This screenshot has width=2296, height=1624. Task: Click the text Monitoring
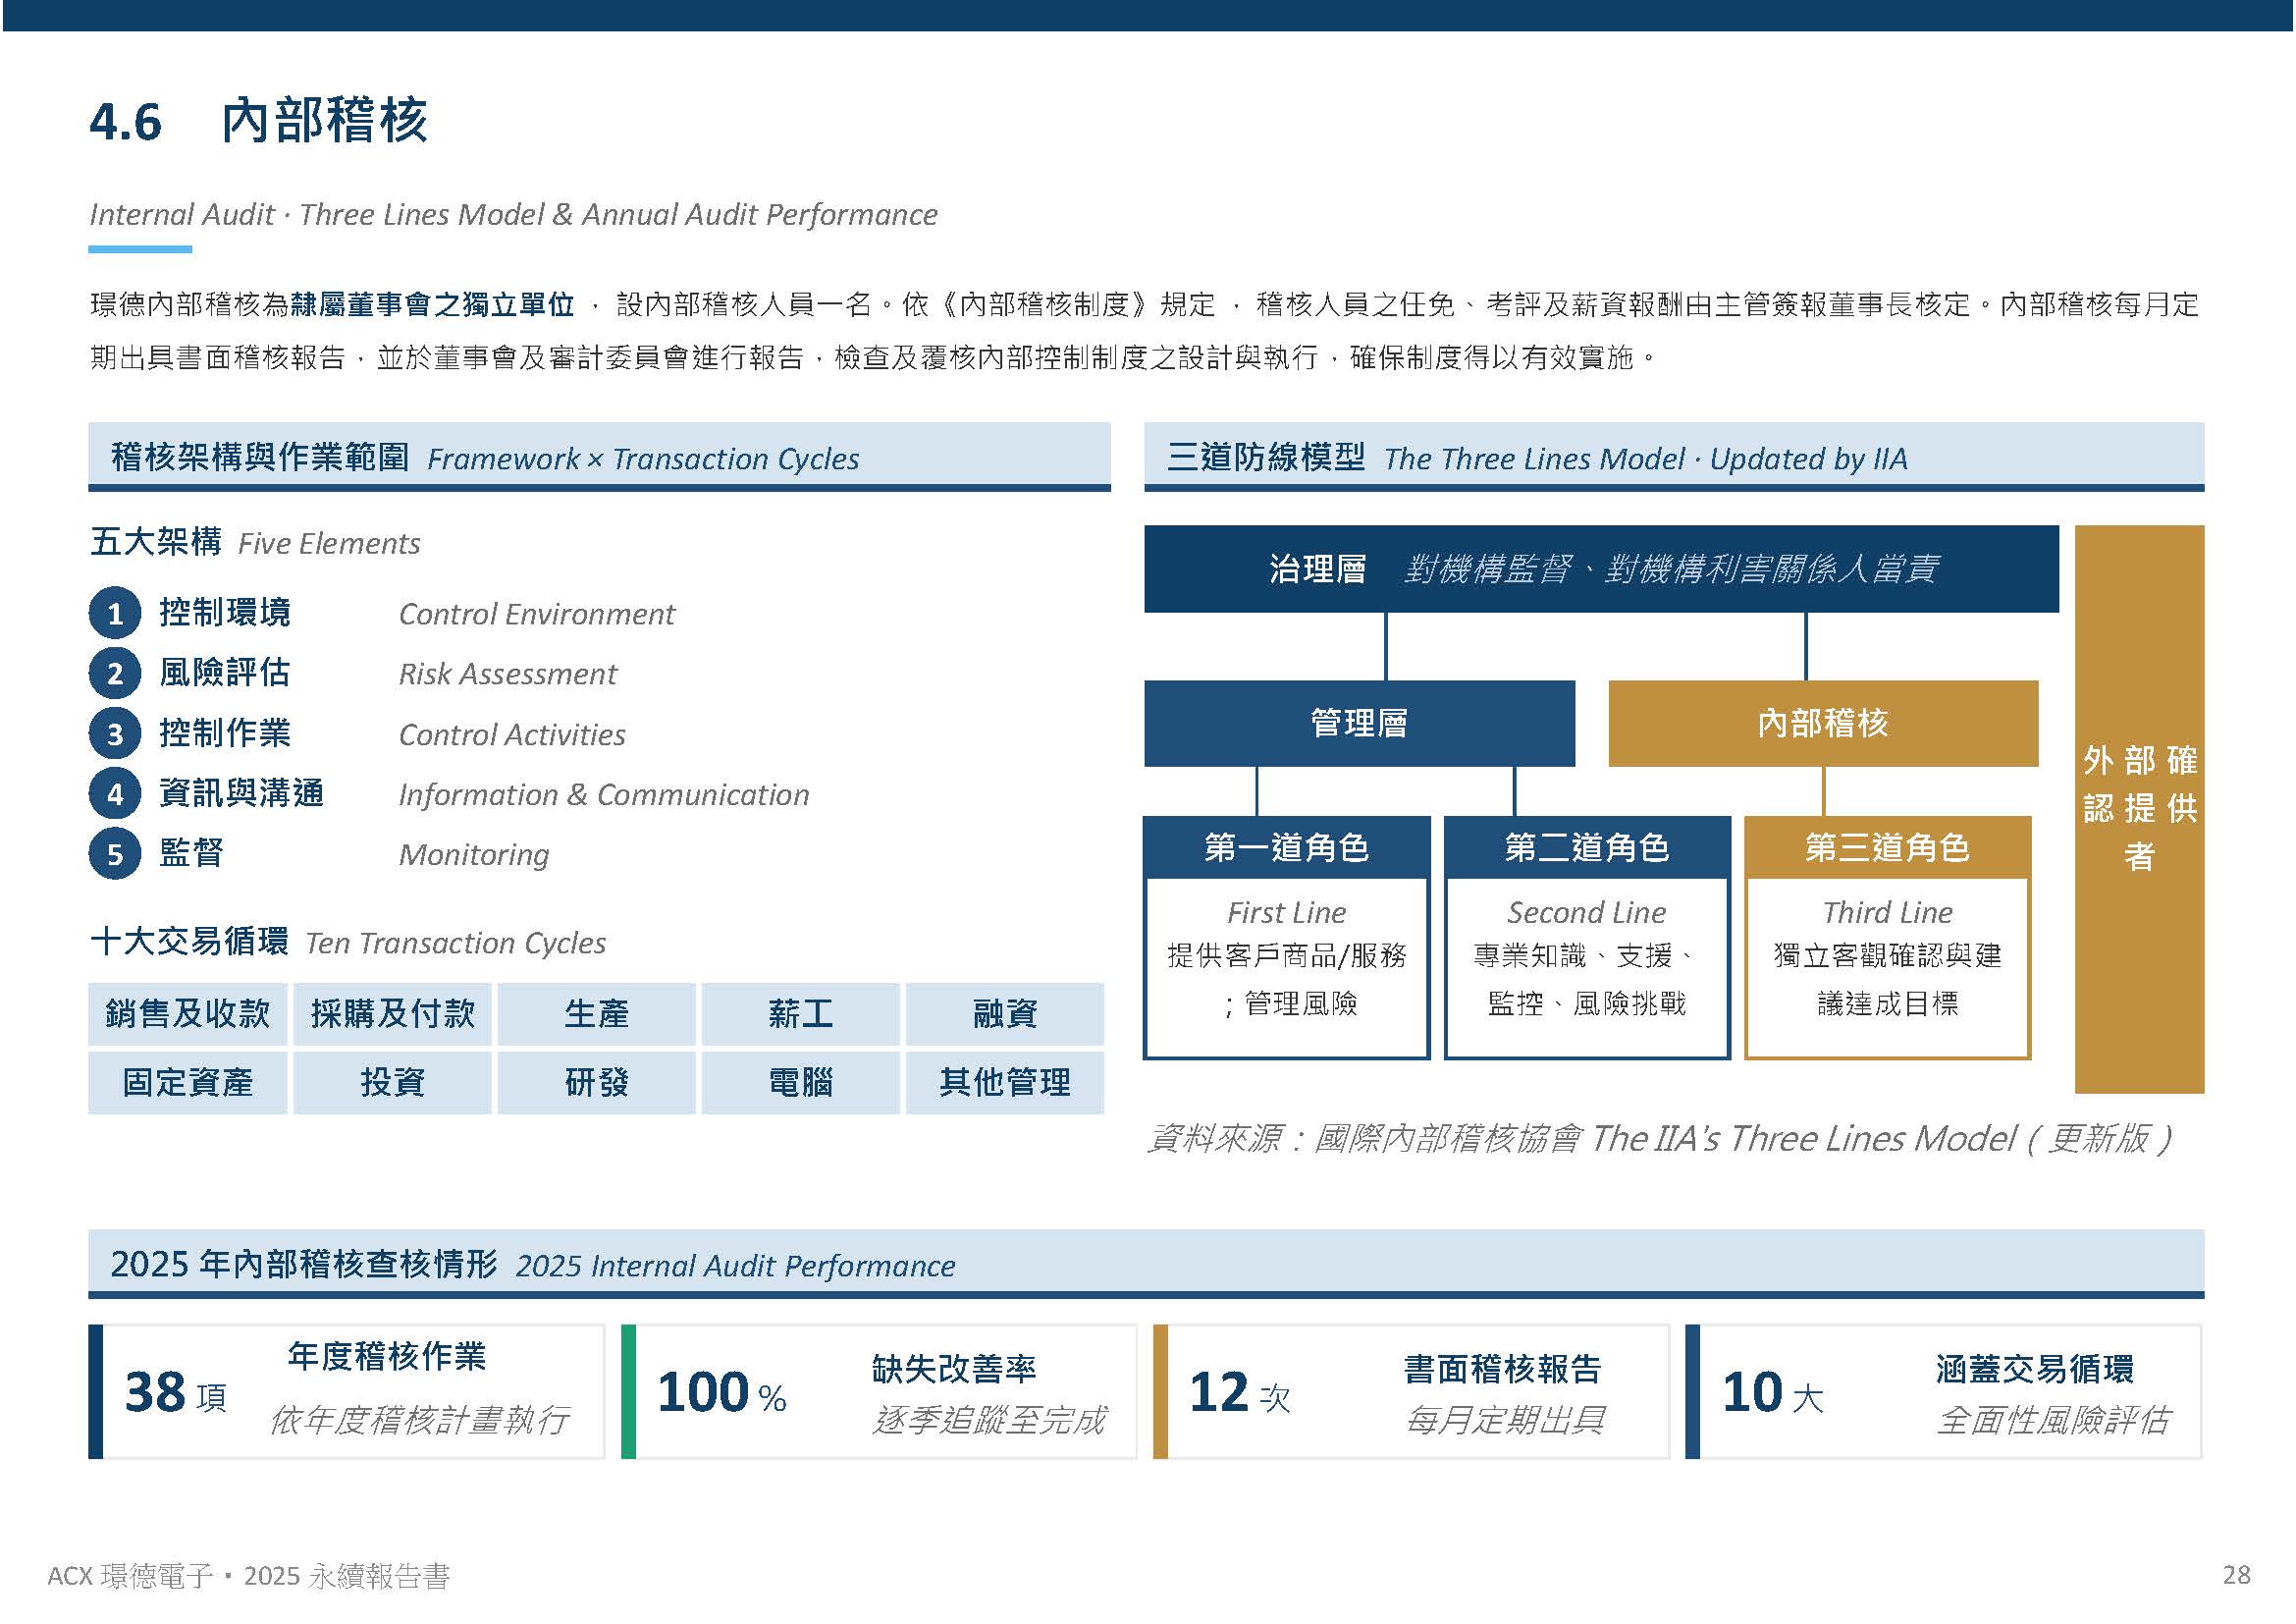[474, 855]
